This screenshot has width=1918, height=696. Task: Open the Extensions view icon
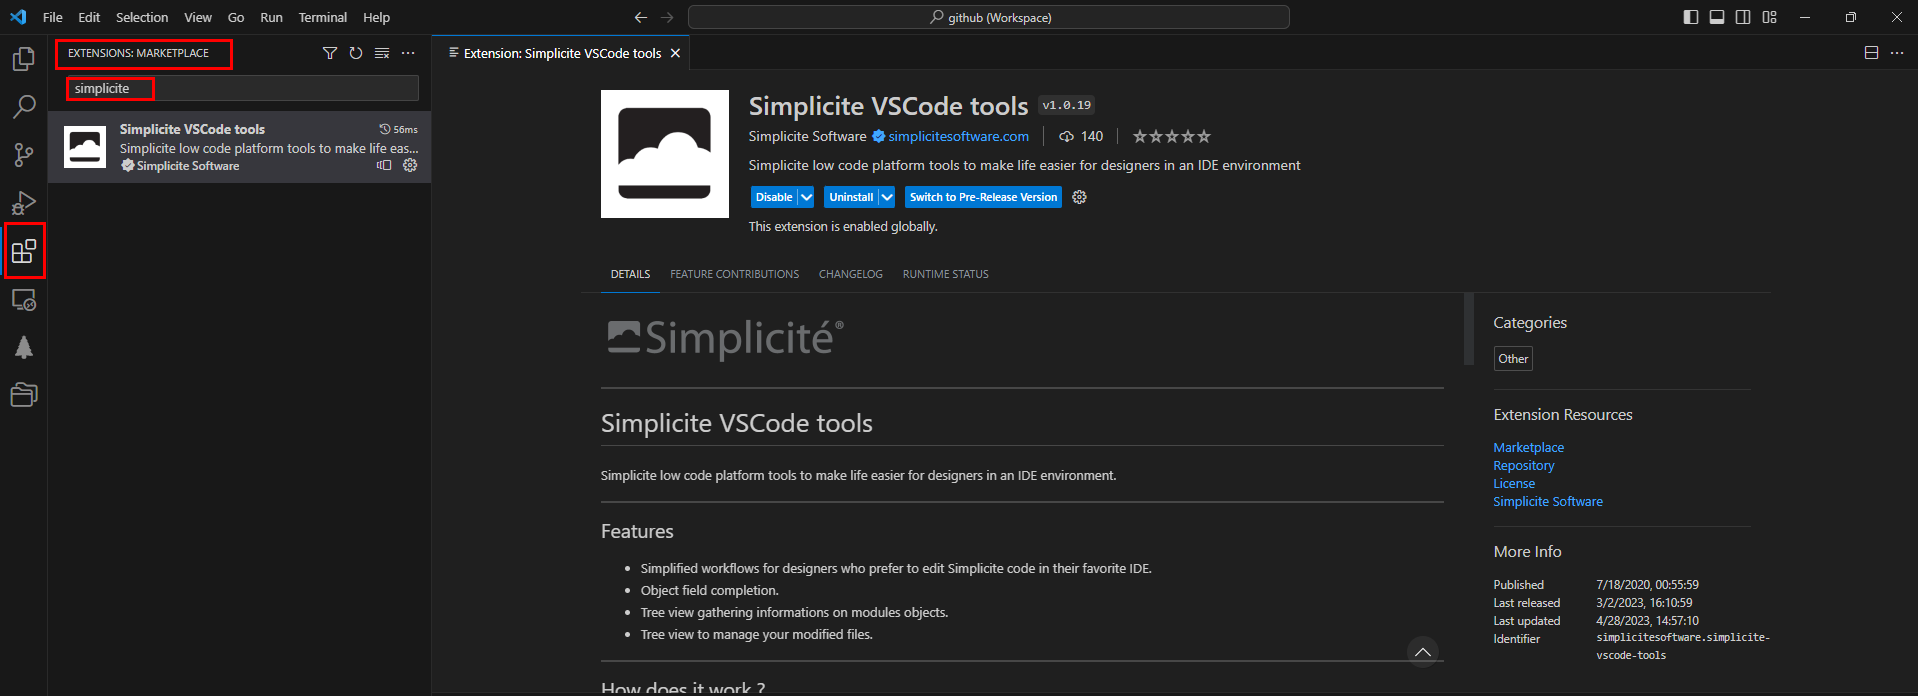(x=24, y=251)
